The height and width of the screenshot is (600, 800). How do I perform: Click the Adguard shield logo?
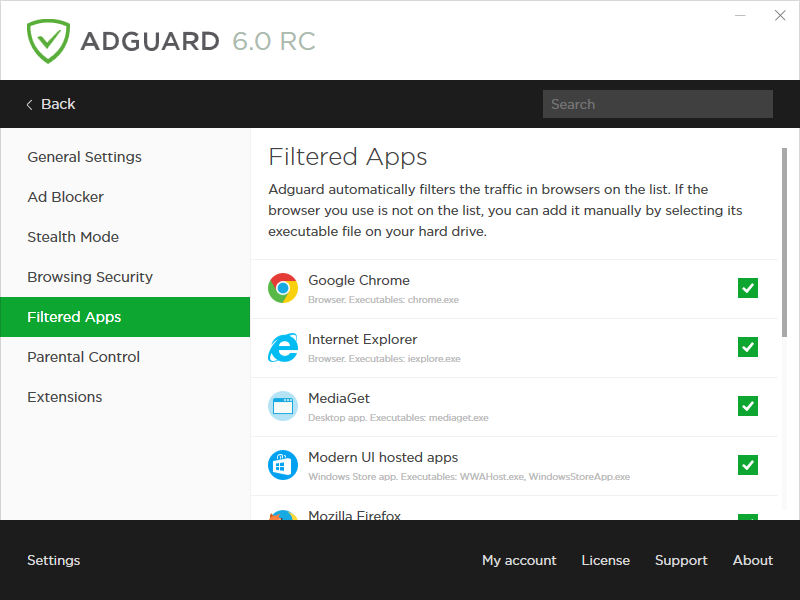coord(48,41)
